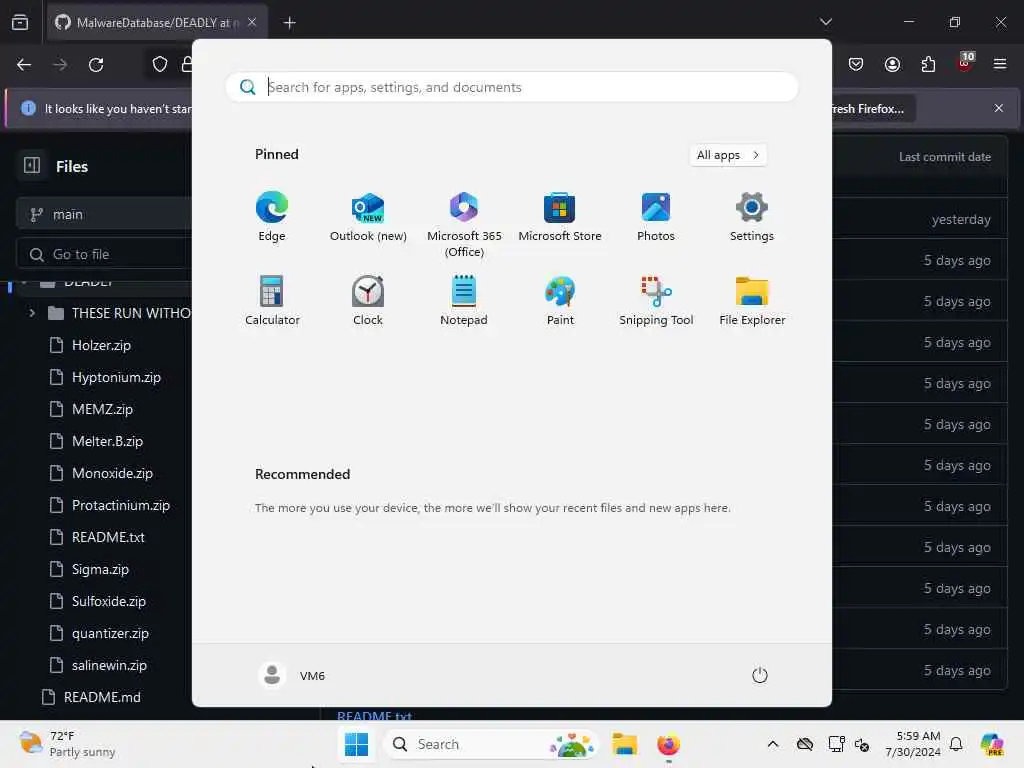The image size is (1024, 768).
Task: Select Sigma.zip file
Action: 101,569
